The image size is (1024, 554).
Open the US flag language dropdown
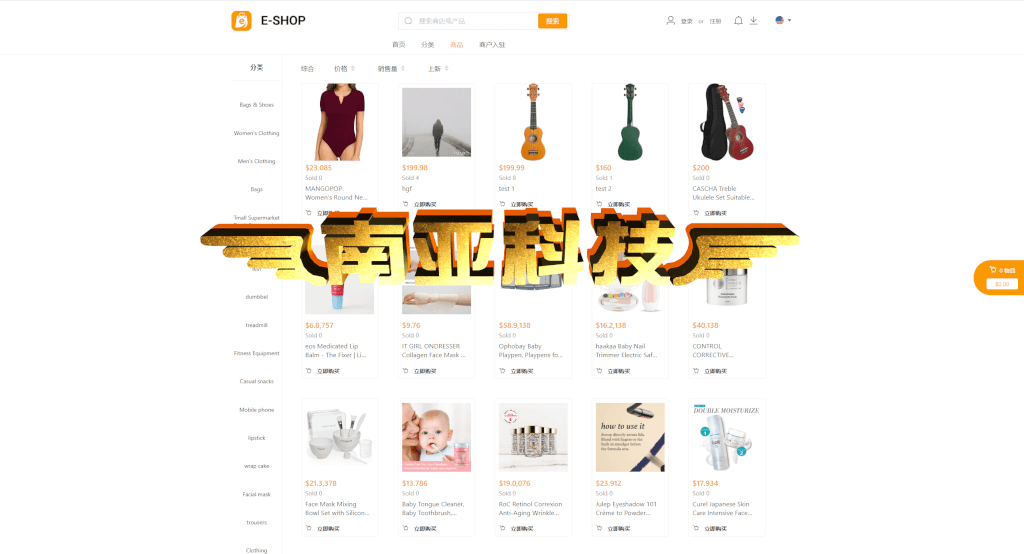(x=783, y=20)
